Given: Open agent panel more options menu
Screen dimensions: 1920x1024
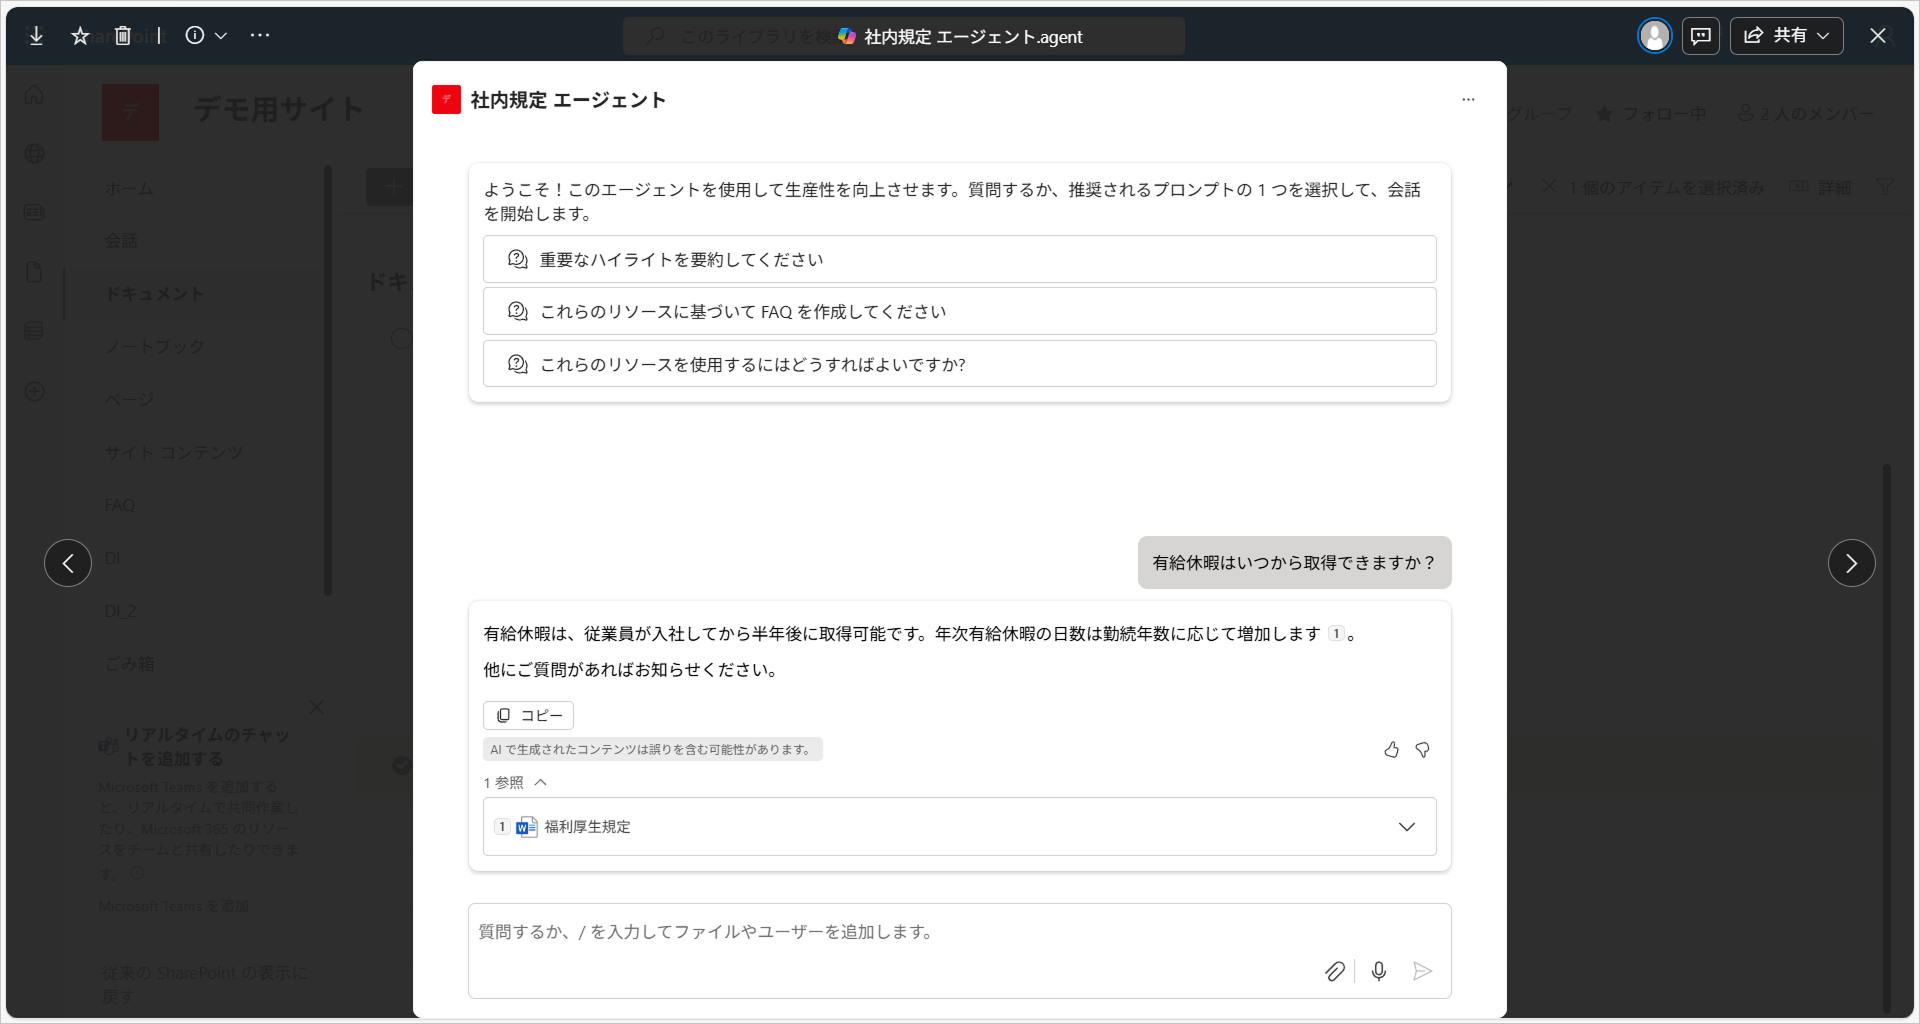Looking at the screenshot, I should [1468, 100].
